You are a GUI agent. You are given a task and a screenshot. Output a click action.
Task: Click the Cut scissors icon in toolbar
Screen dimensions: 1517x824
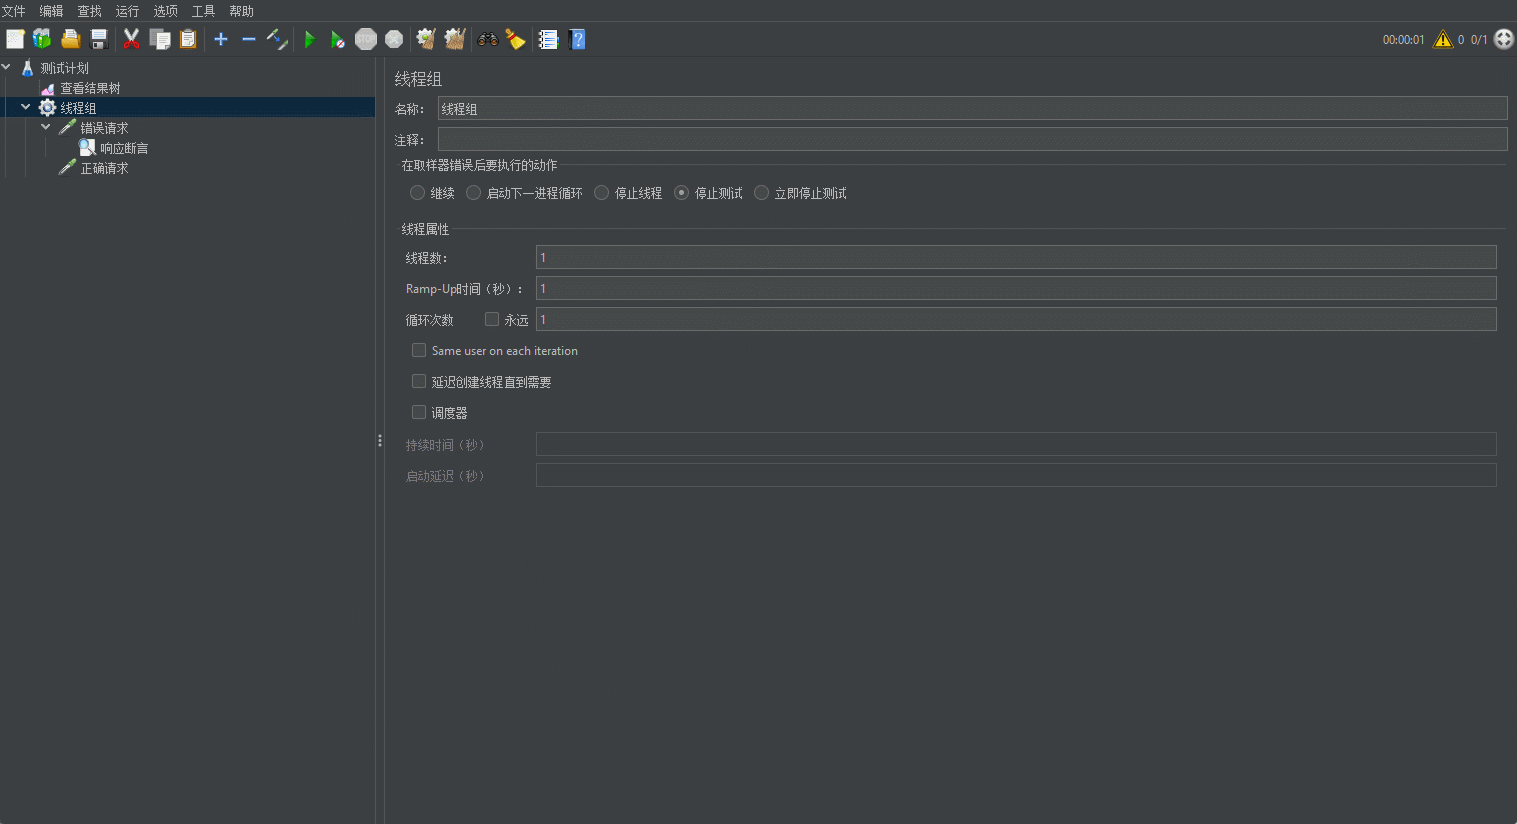[131, 39]
